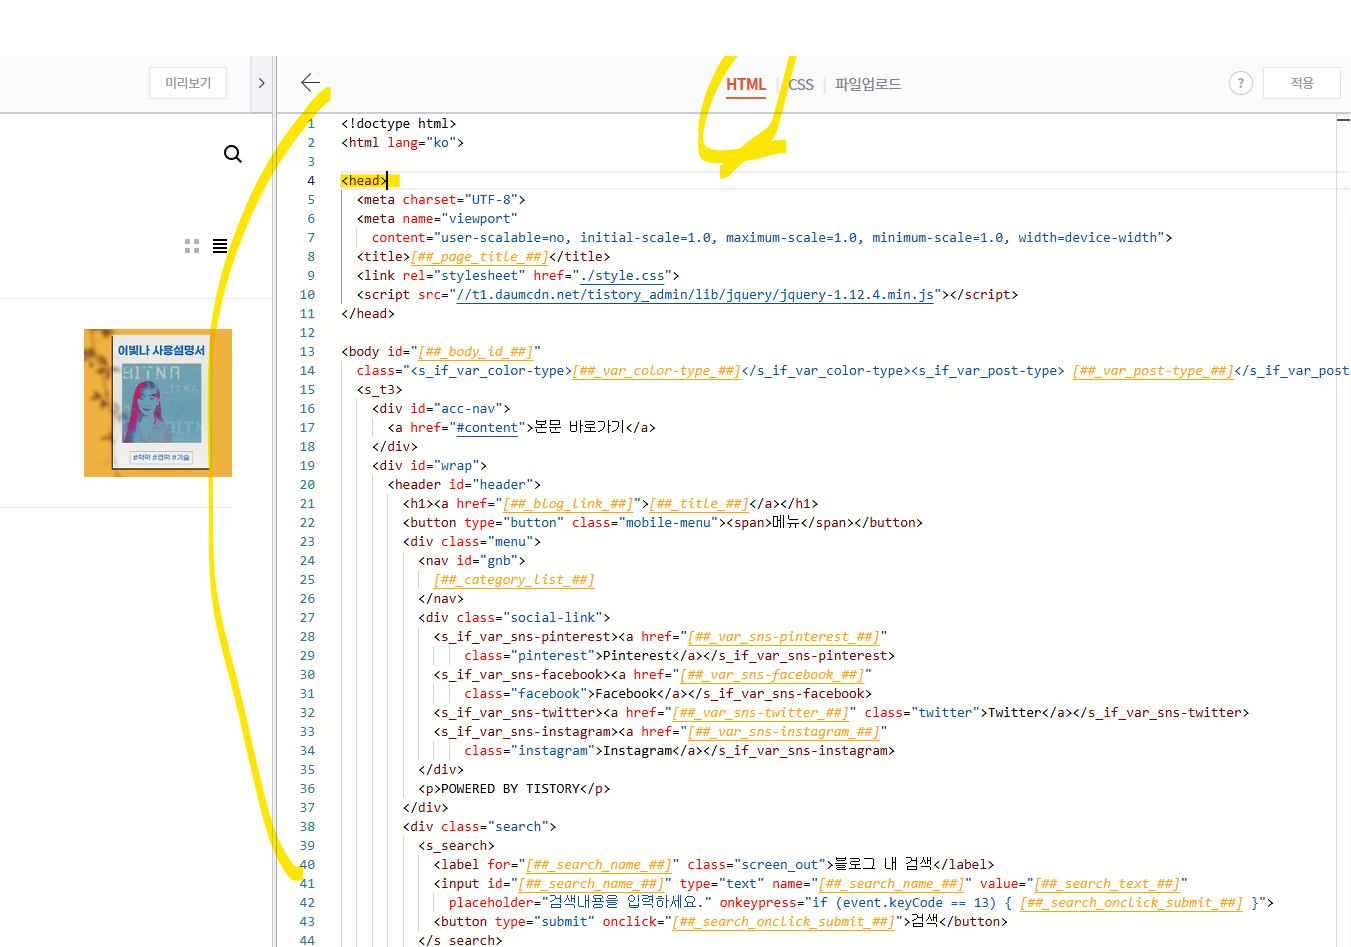Click the POWERED BY TISTORY text

510,788
